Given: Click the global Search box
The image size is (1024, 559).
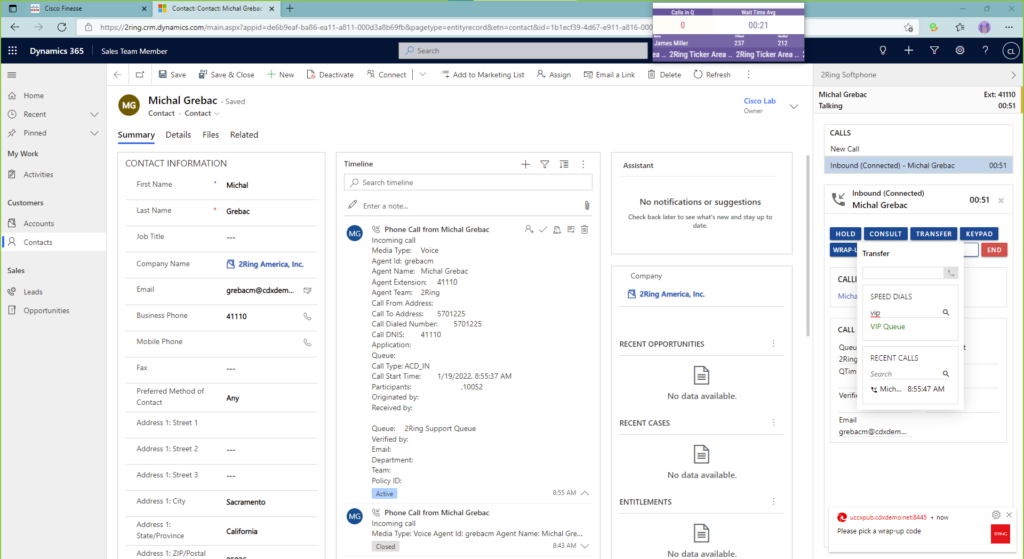Looking at the screenshot, I should (x=523, y=51).
